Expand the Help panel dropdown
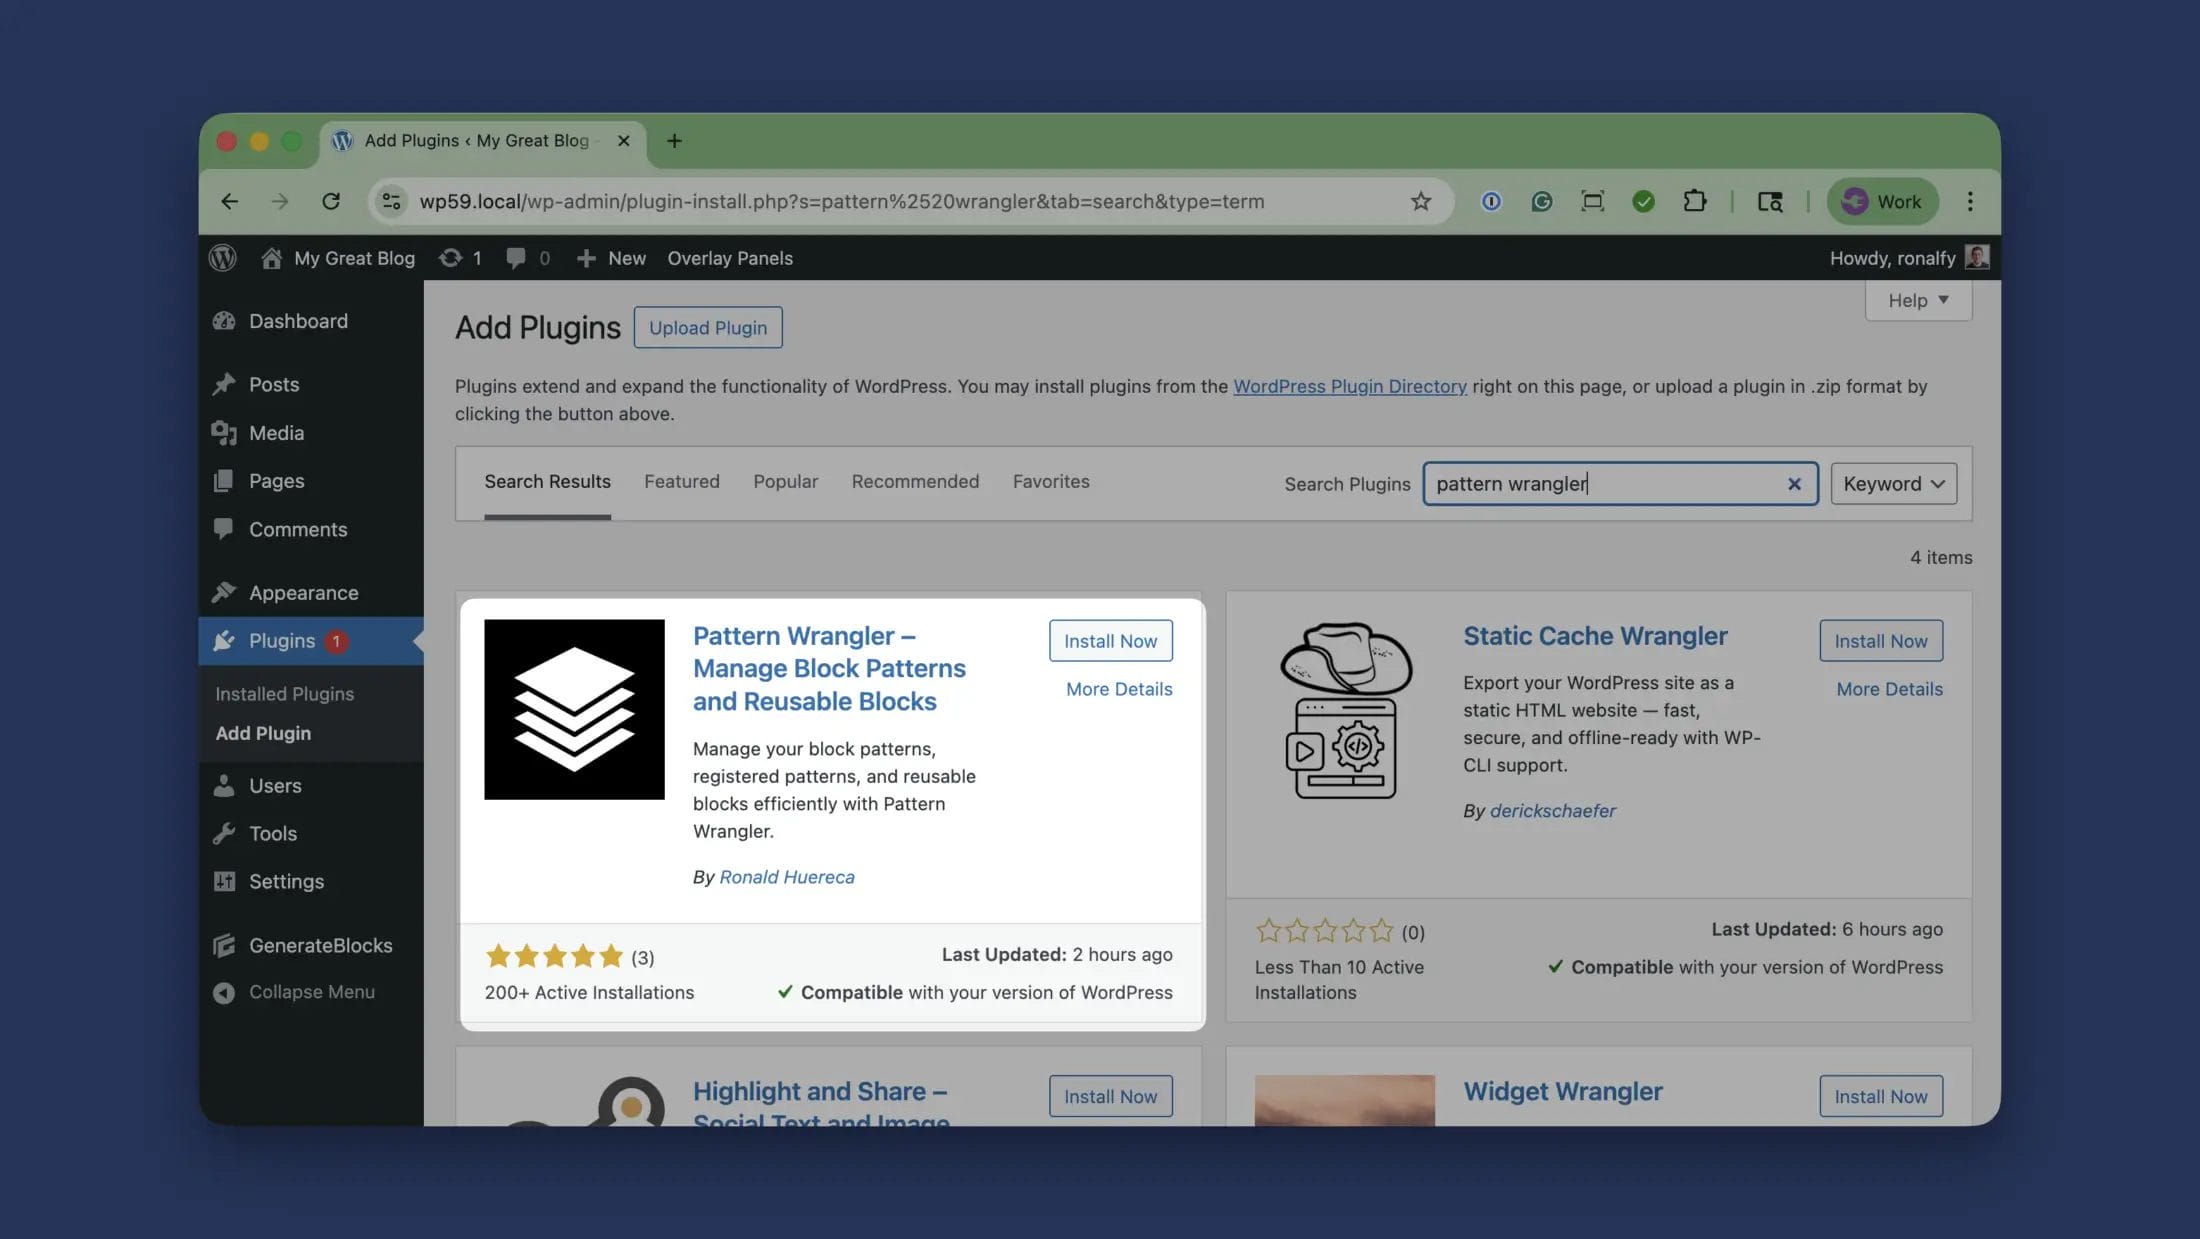 [x=1917, y=300]
